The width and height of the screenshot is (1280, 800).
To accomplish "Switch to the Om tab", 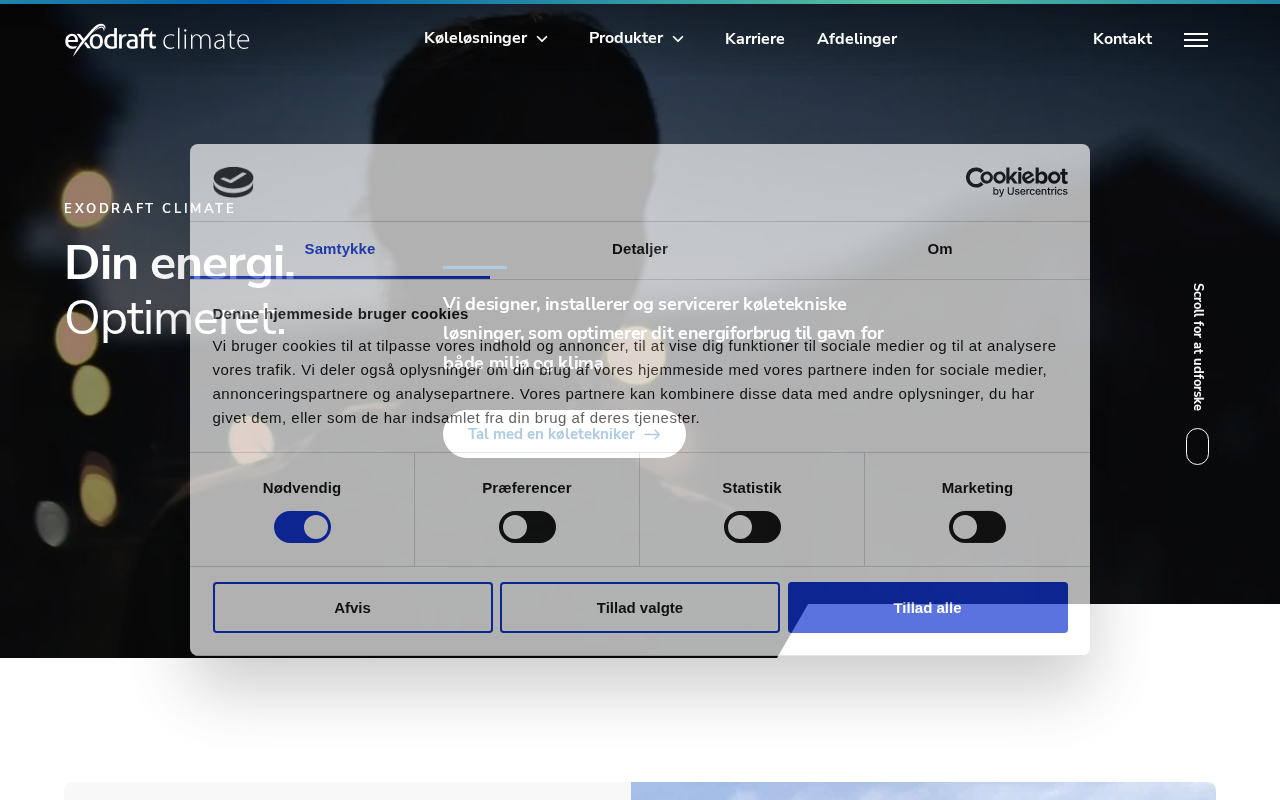I will coord(940,249).
